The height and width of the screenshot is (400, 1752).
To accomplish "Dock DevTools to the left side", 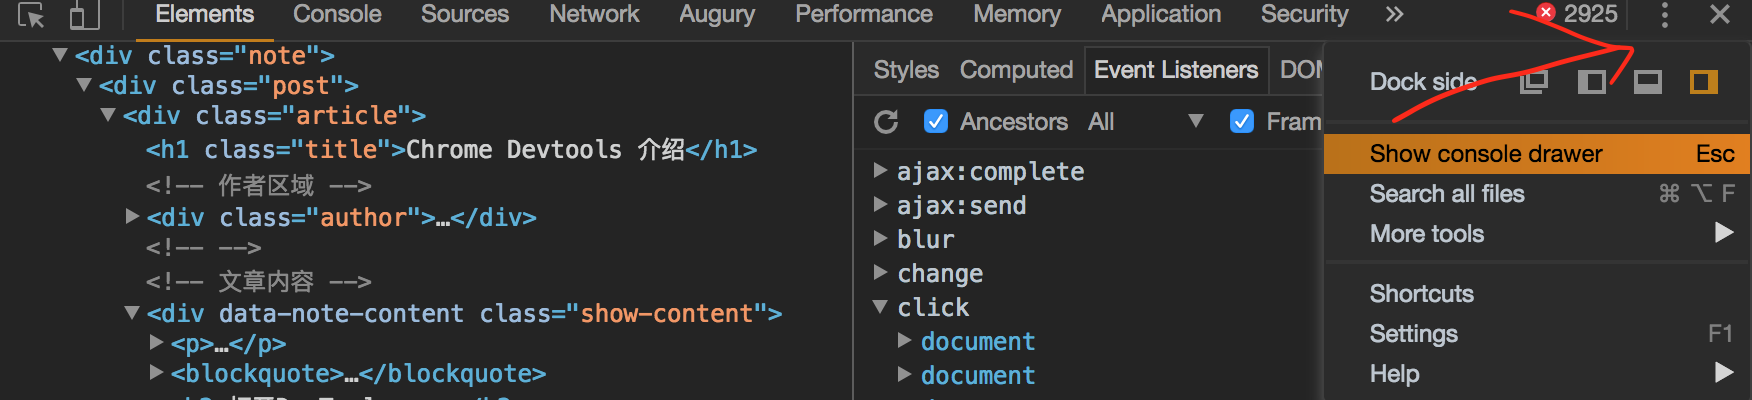I will click(1591, 82).
